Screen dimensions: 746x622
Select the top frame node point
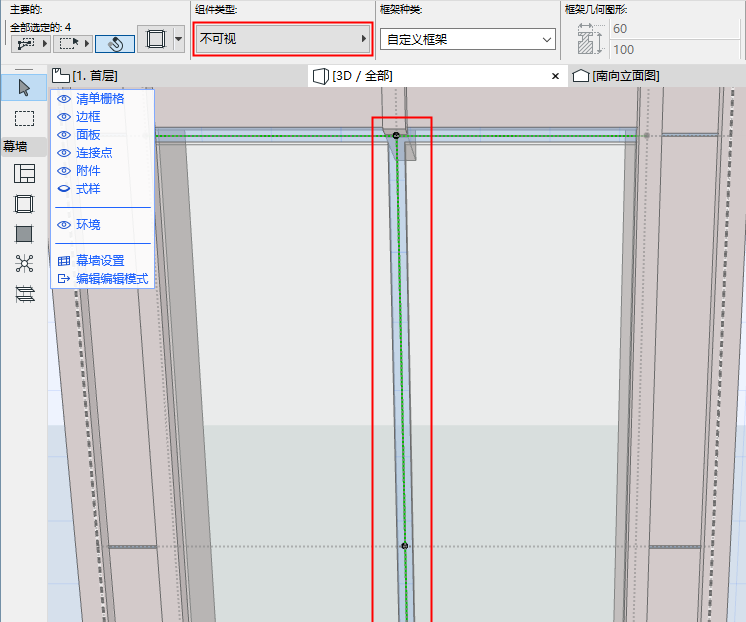point(396,136)
